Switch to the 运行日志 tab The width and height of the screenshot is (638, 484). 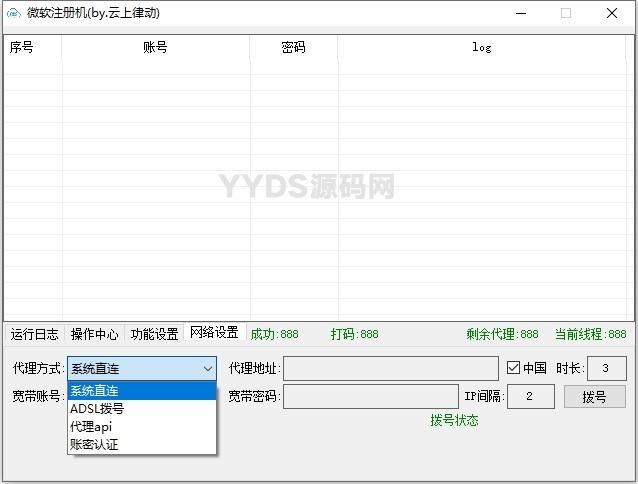click(34, 334)
